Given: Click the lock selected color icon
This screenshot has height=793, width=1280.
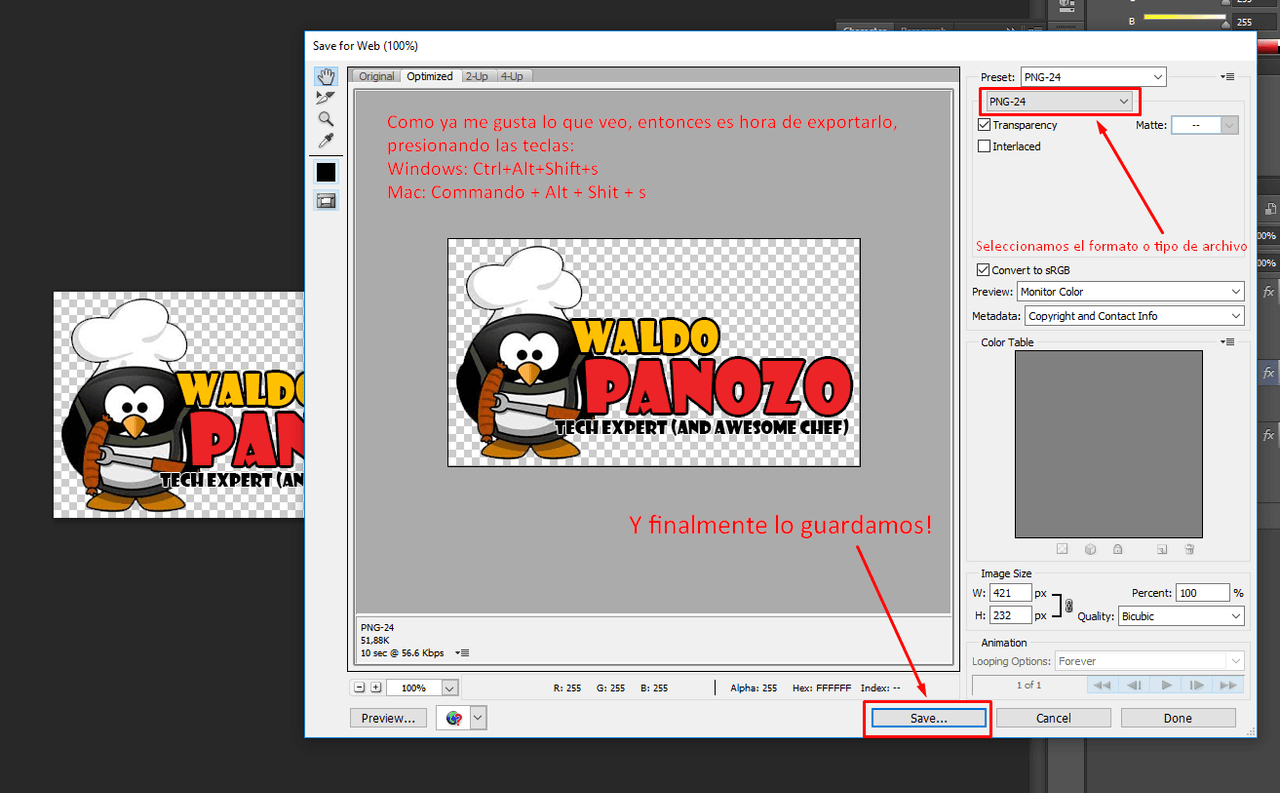Looking at the screenshot, I should pos(1118,549).
